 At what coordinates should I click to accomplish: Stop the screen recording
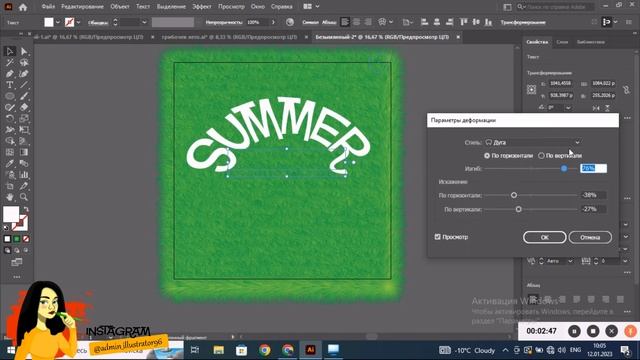point(593,331)
